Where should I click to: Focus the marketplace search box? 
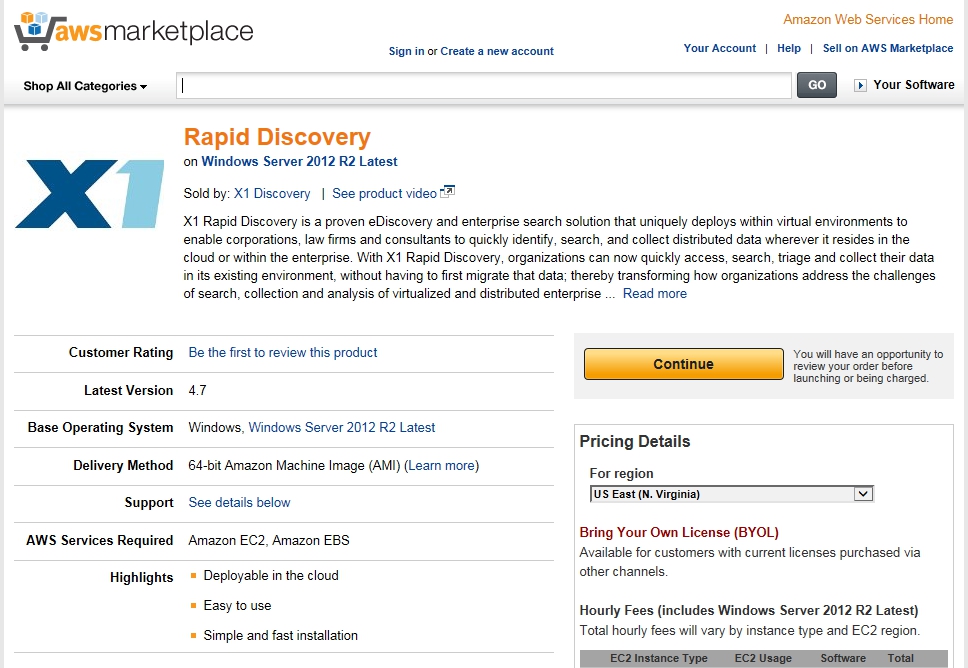pos(484,85)
